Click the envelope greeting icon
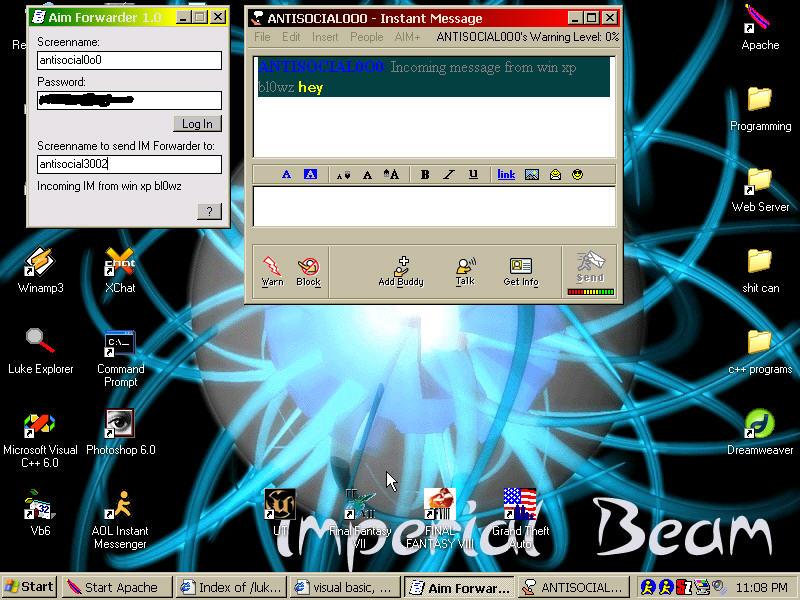Screen dimensions: 800x600 (x=555, y=174)
